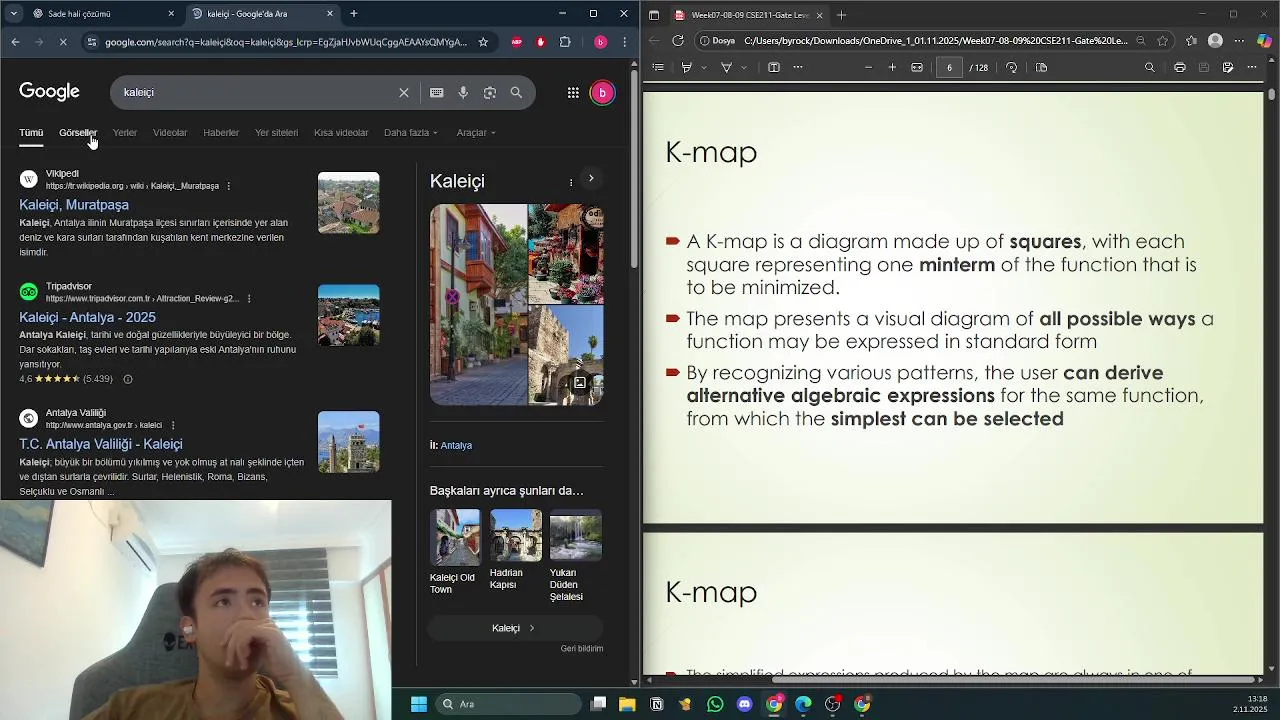This screenshot has height=720, width=1280.
Task: Open the Google account avatar on the page
Action: click(x=602, y=92)
